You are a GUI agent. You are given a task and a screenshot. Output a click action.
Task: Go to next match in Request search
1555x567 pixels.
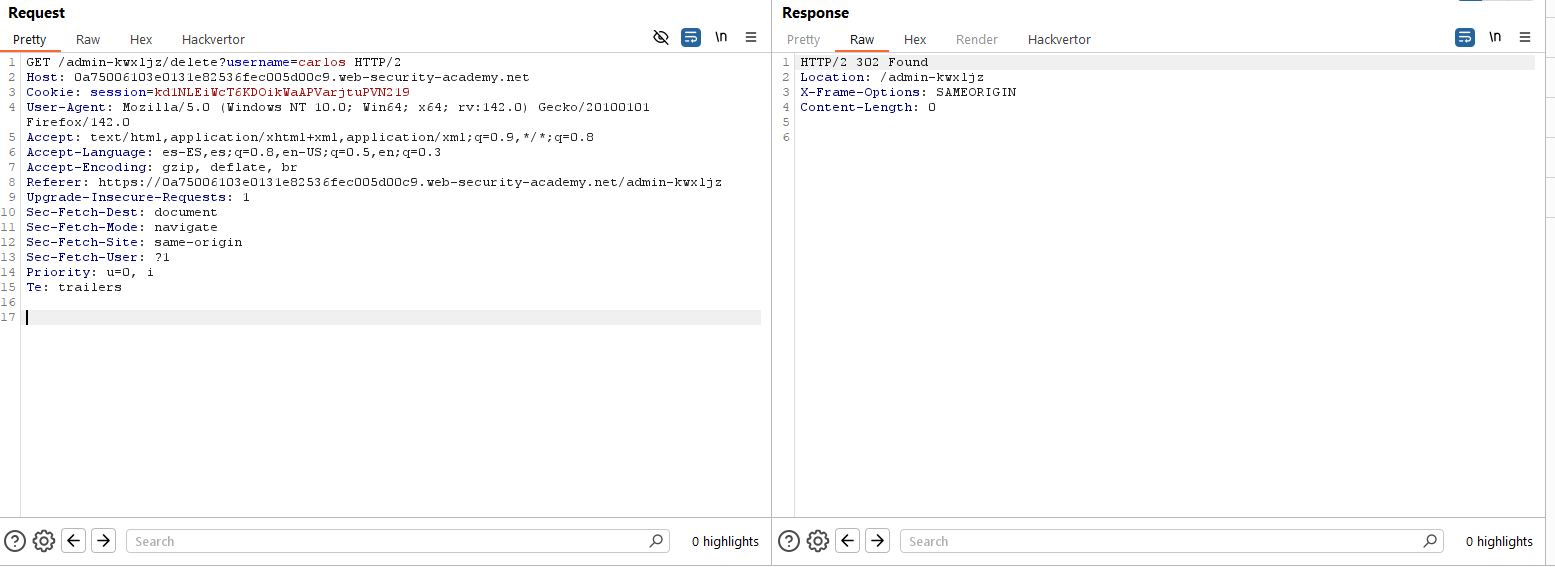[x=103, y=541]
